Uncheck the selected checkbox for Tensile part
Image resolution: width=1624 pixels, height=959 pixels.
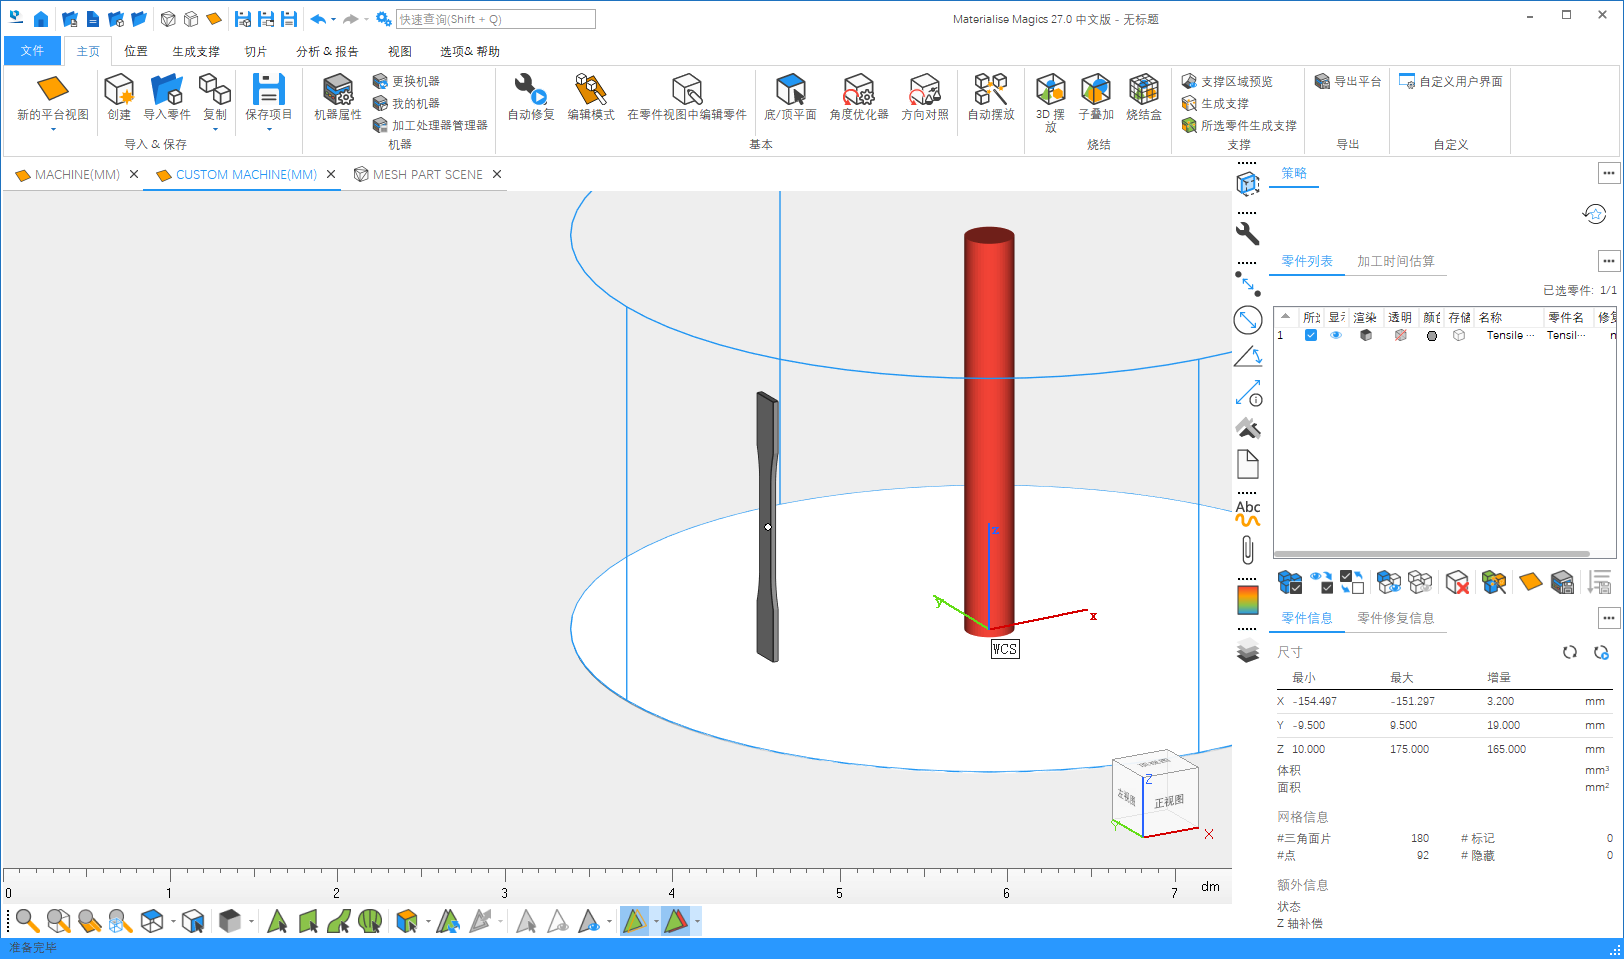1310,336
